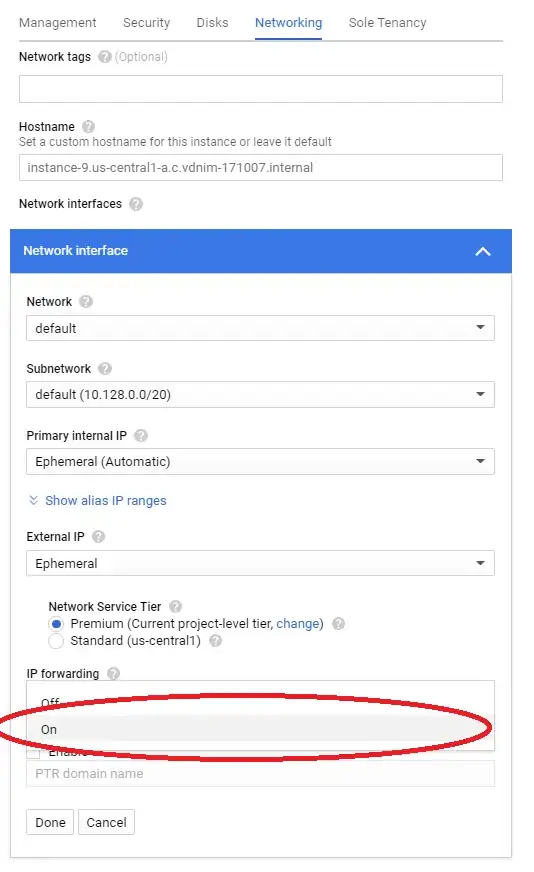Click help icon beside Network tags
The height and width of the screenshot is (872, 534).
(x=105, y=57)
